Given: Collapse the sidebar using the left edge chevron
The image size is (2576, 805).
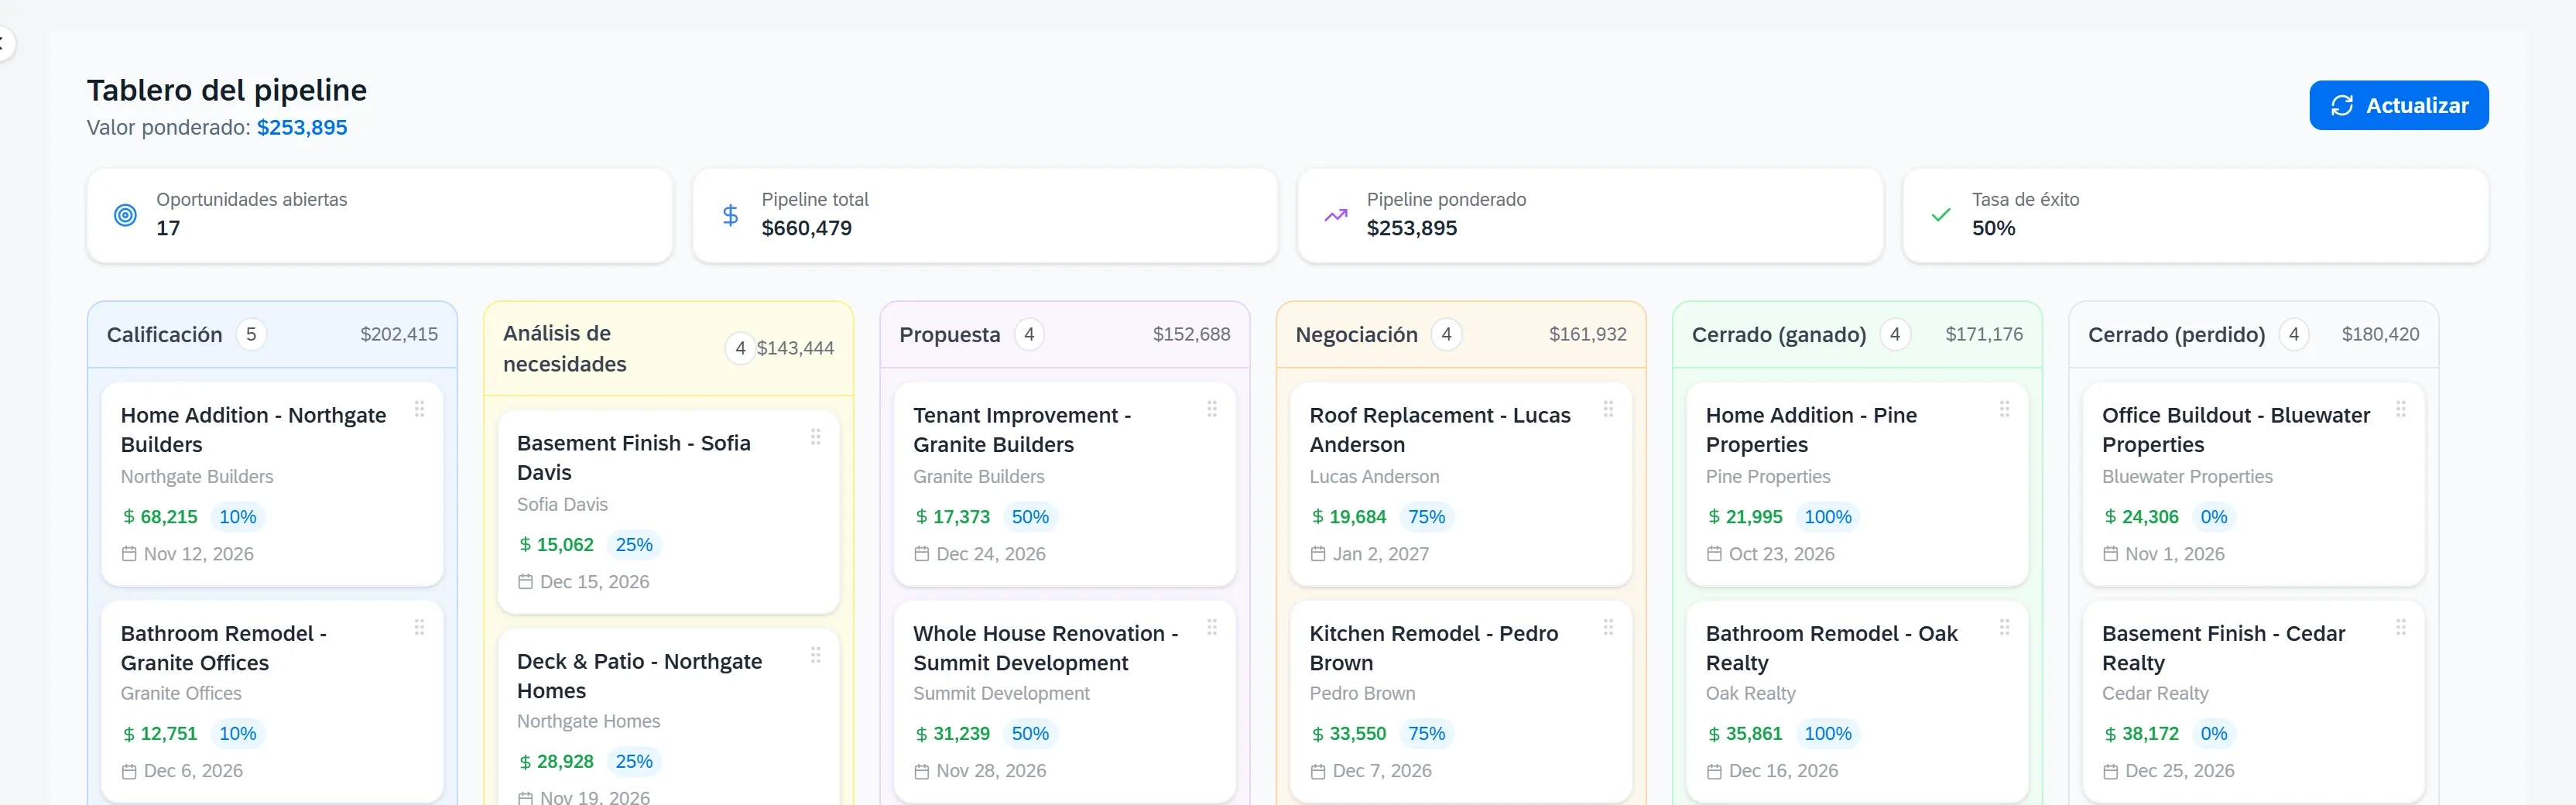Looking at the screenshot, I should pos(4,44).
